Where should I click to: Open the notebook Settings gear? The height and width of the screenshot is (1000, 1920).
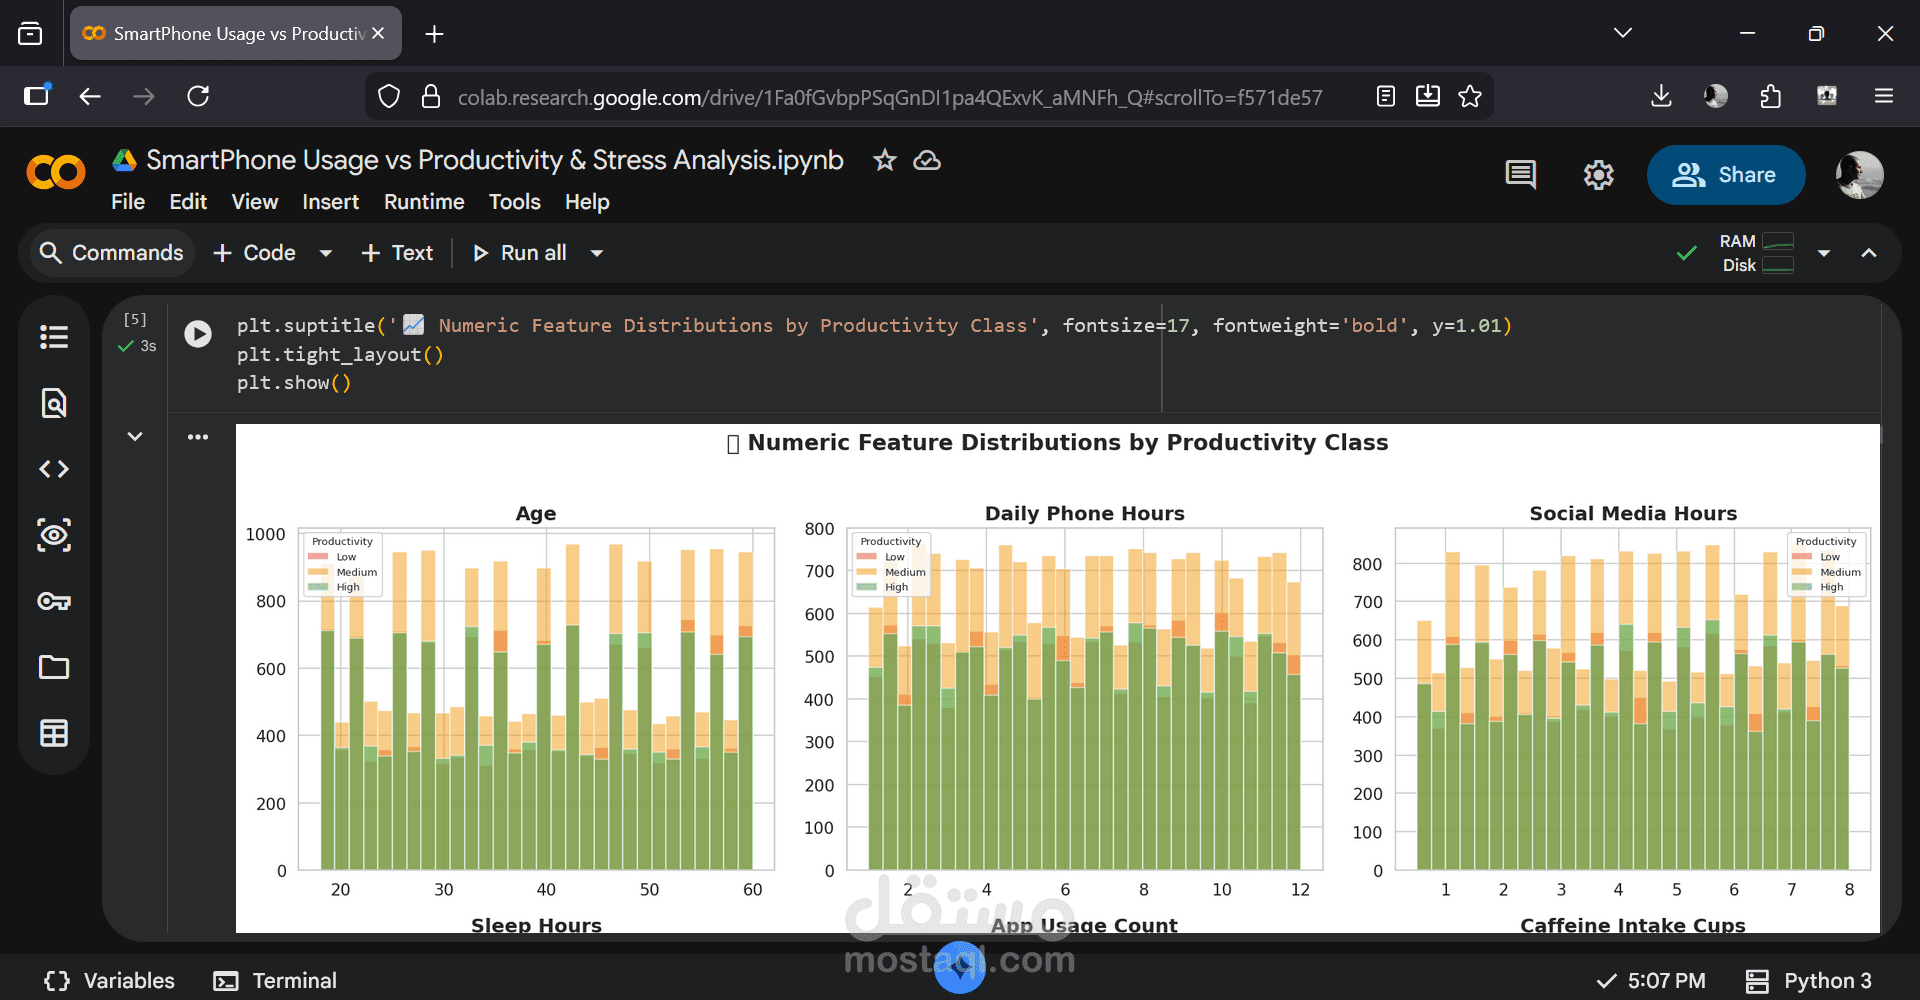(x=1598, y=175)
